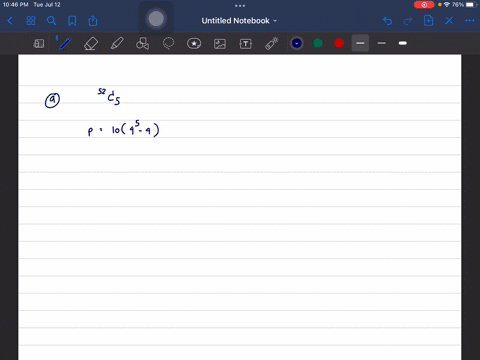Close the editing toolbar with X
The image size is (480, 360).
point(449,21)
